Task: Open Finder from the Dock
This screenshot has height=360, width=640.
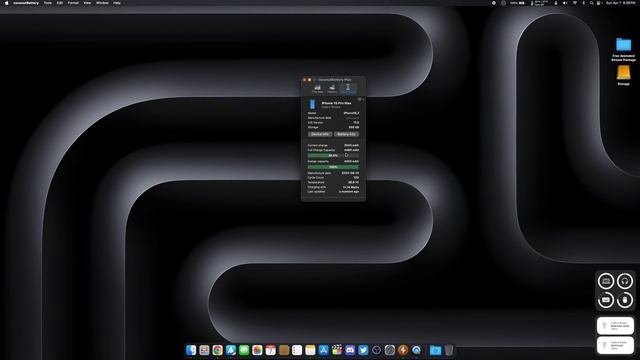Action: tap(191, 350)
